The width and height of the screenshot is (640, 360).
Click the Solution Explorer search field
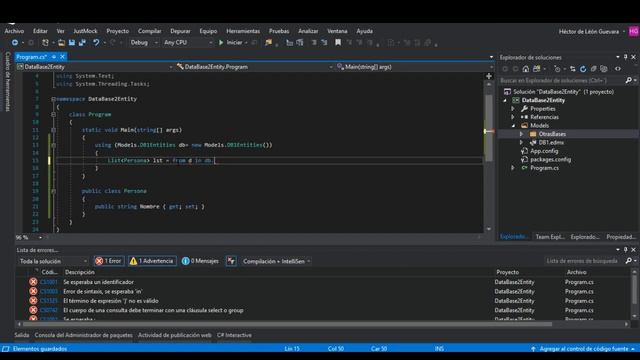pyautogui.click(x=562, y=80)
